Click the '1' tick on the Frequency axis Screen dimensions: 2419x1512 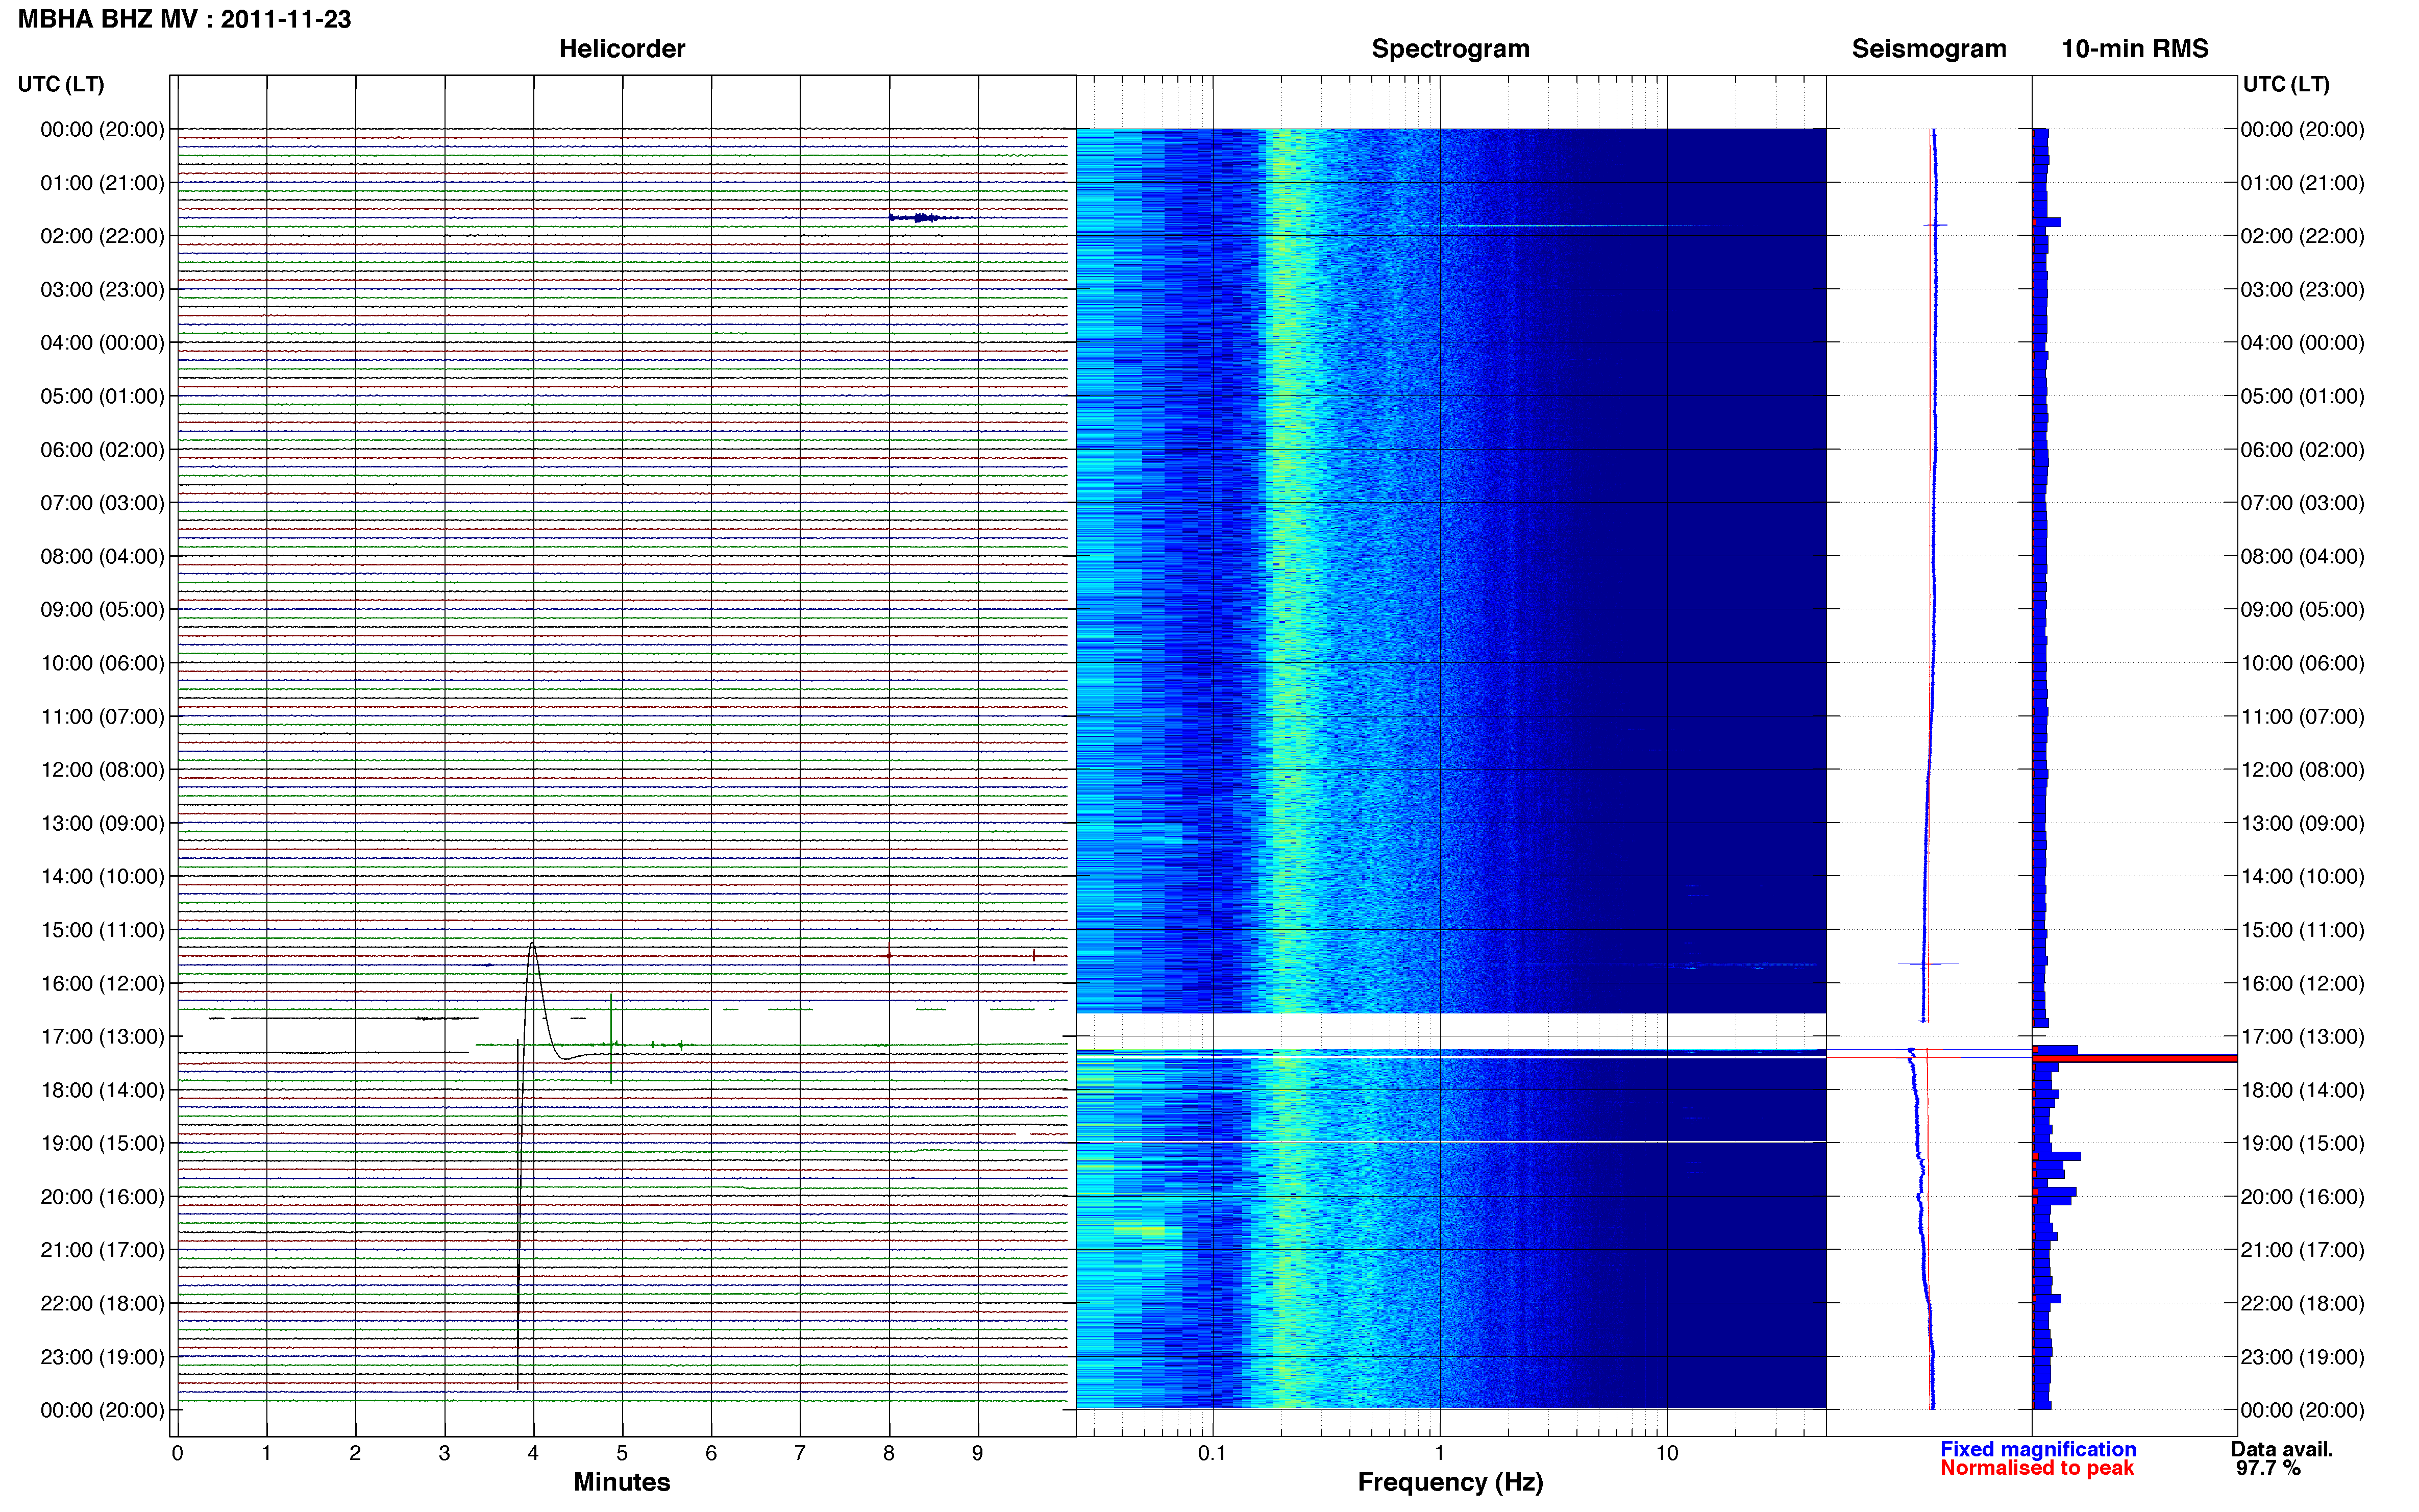1440,1453
